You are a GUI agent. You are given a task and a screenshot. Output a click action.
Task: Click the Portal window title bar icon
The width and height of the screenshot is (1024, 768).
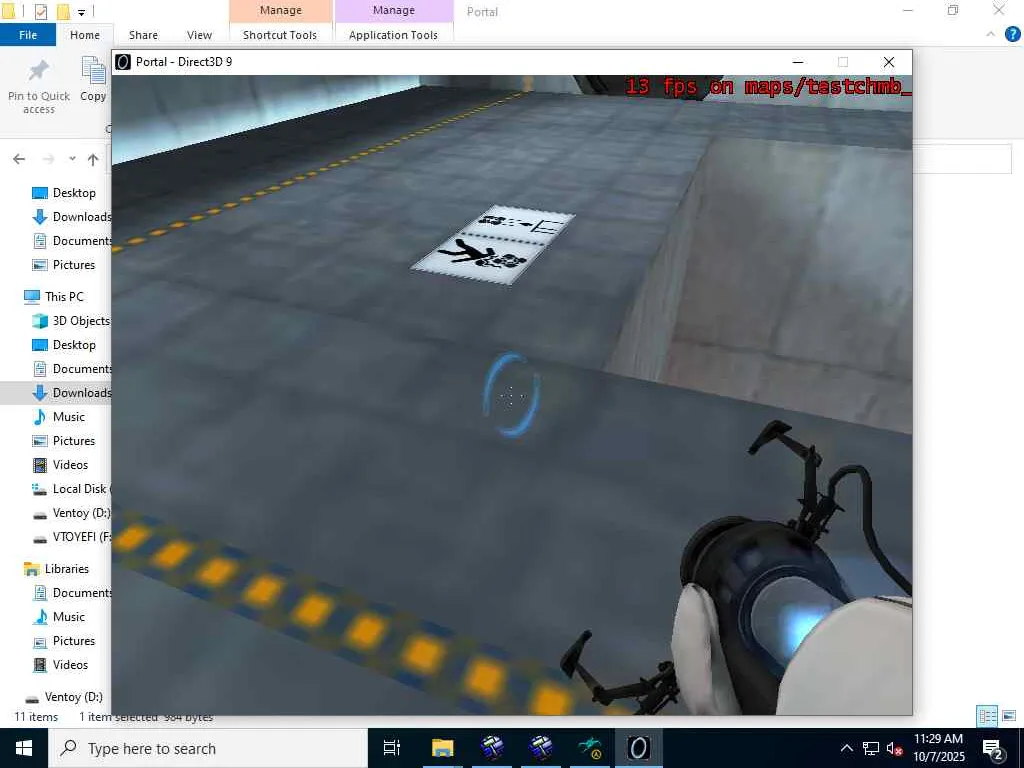coord(123,61)
